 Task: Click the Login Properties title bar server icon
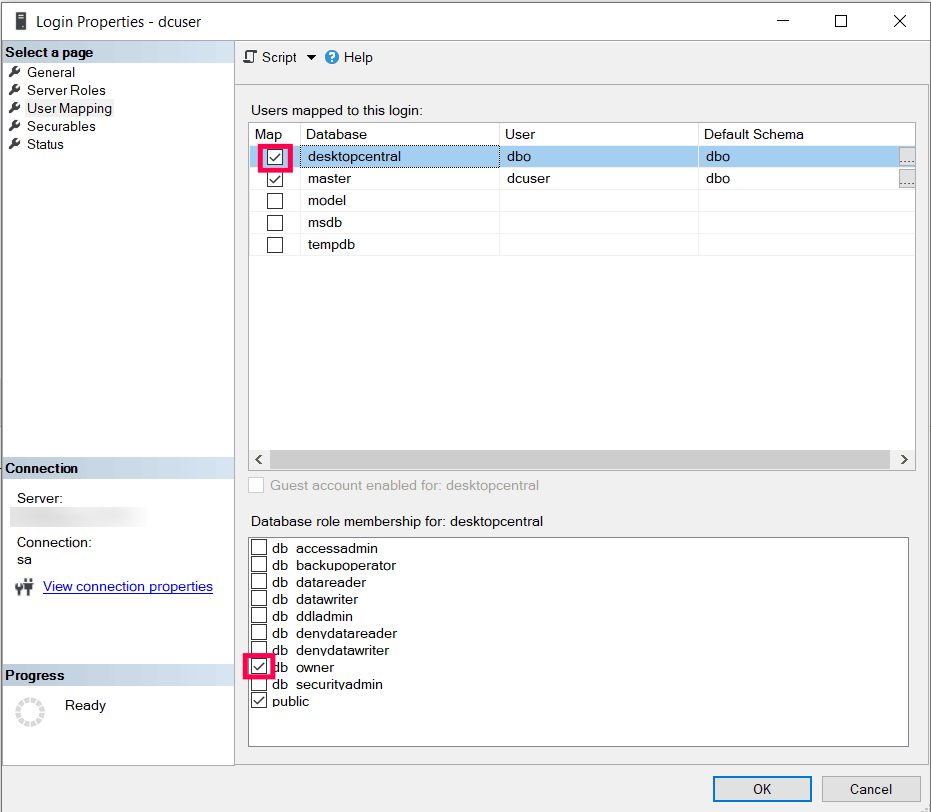[x=21, y=21]
